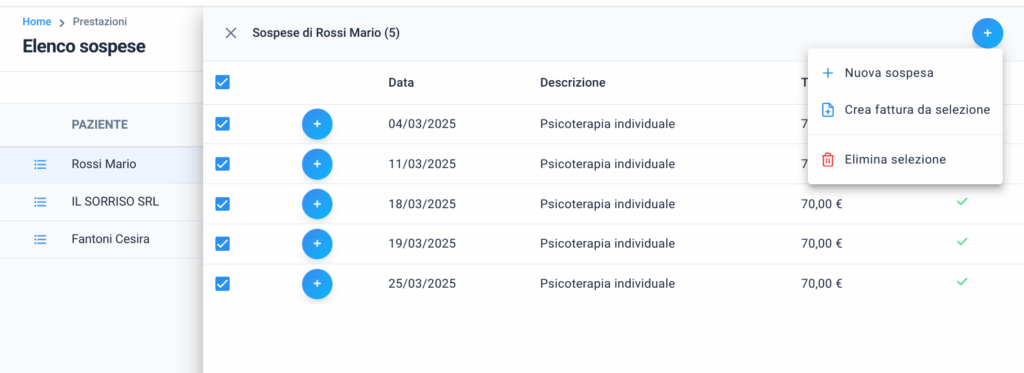Viewport: 1024px width, 373px height.
Task: Click the list icon beside Rossi Mario
Action: [40, 165]
